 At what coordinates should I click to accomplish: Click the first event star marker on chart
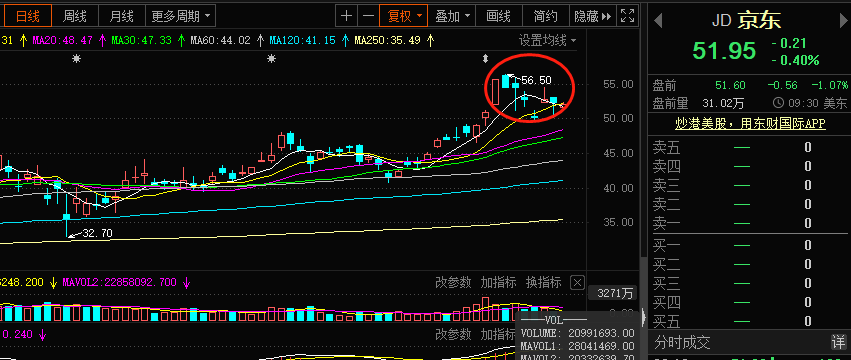pos(77,58)
